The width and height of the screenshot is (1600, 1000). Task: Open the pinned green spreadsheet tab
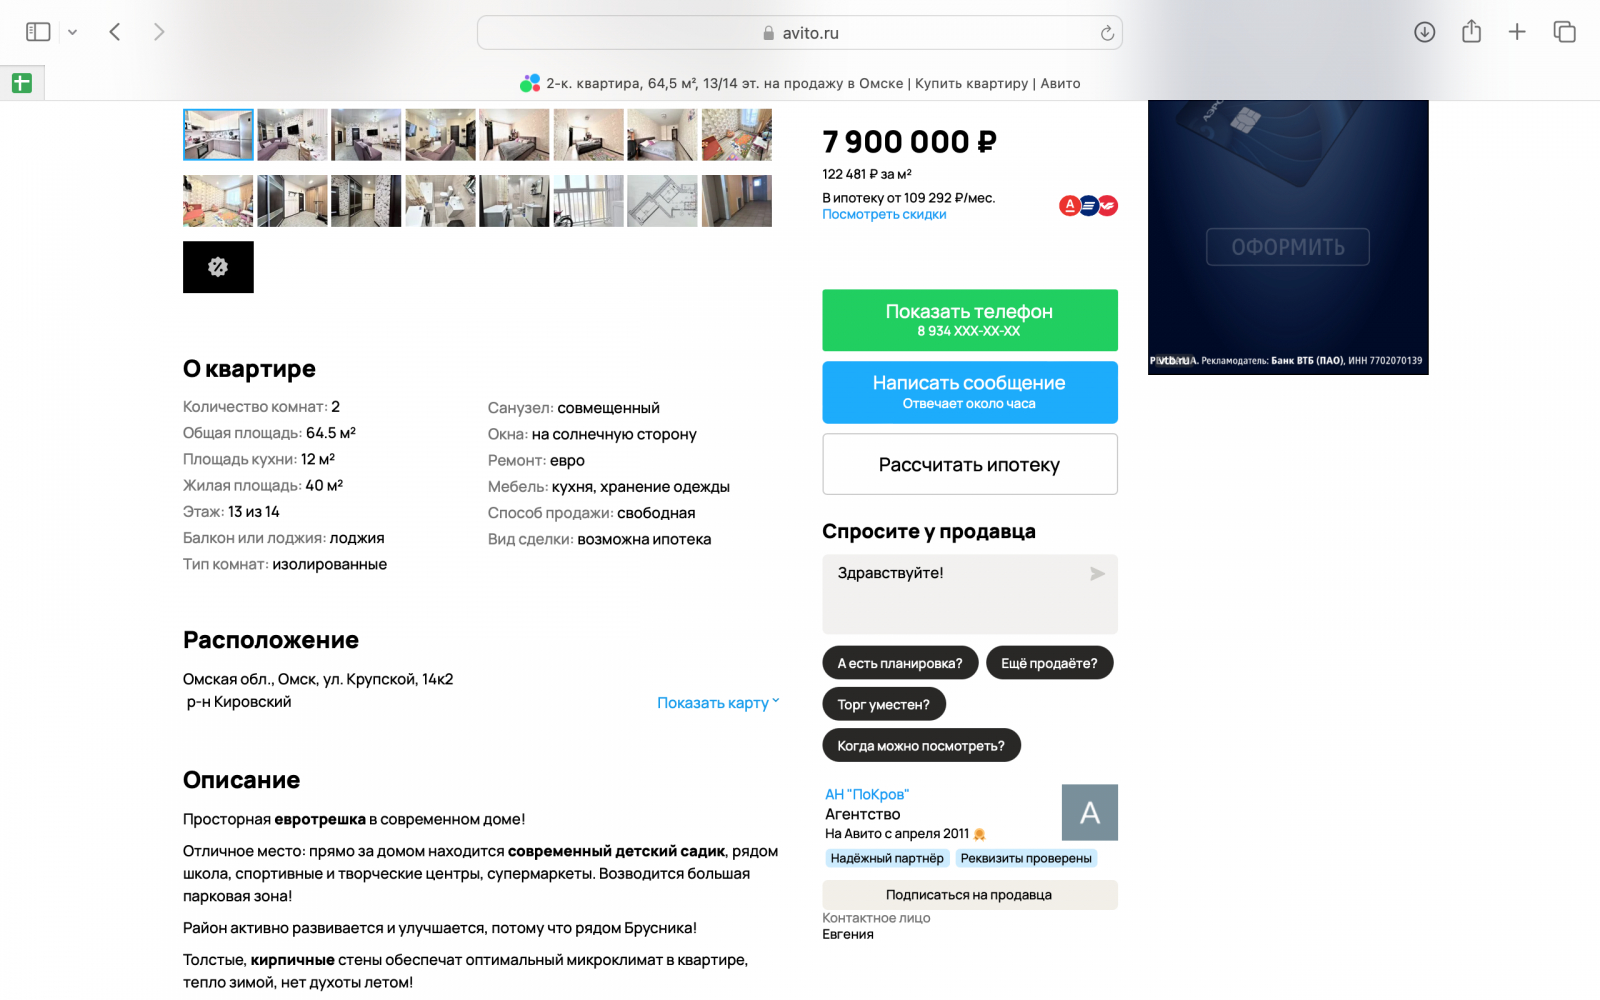coord(22,83)
